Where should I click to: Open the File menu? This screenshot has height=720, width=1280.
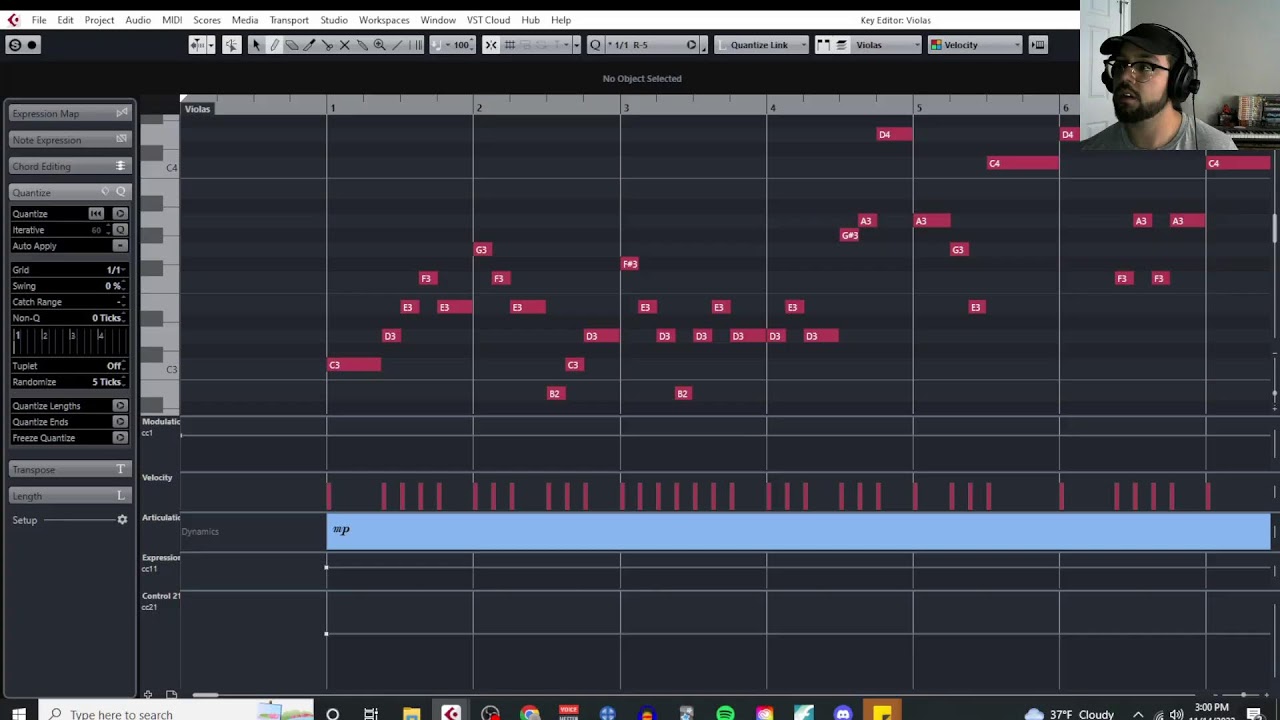pos(39,20)
